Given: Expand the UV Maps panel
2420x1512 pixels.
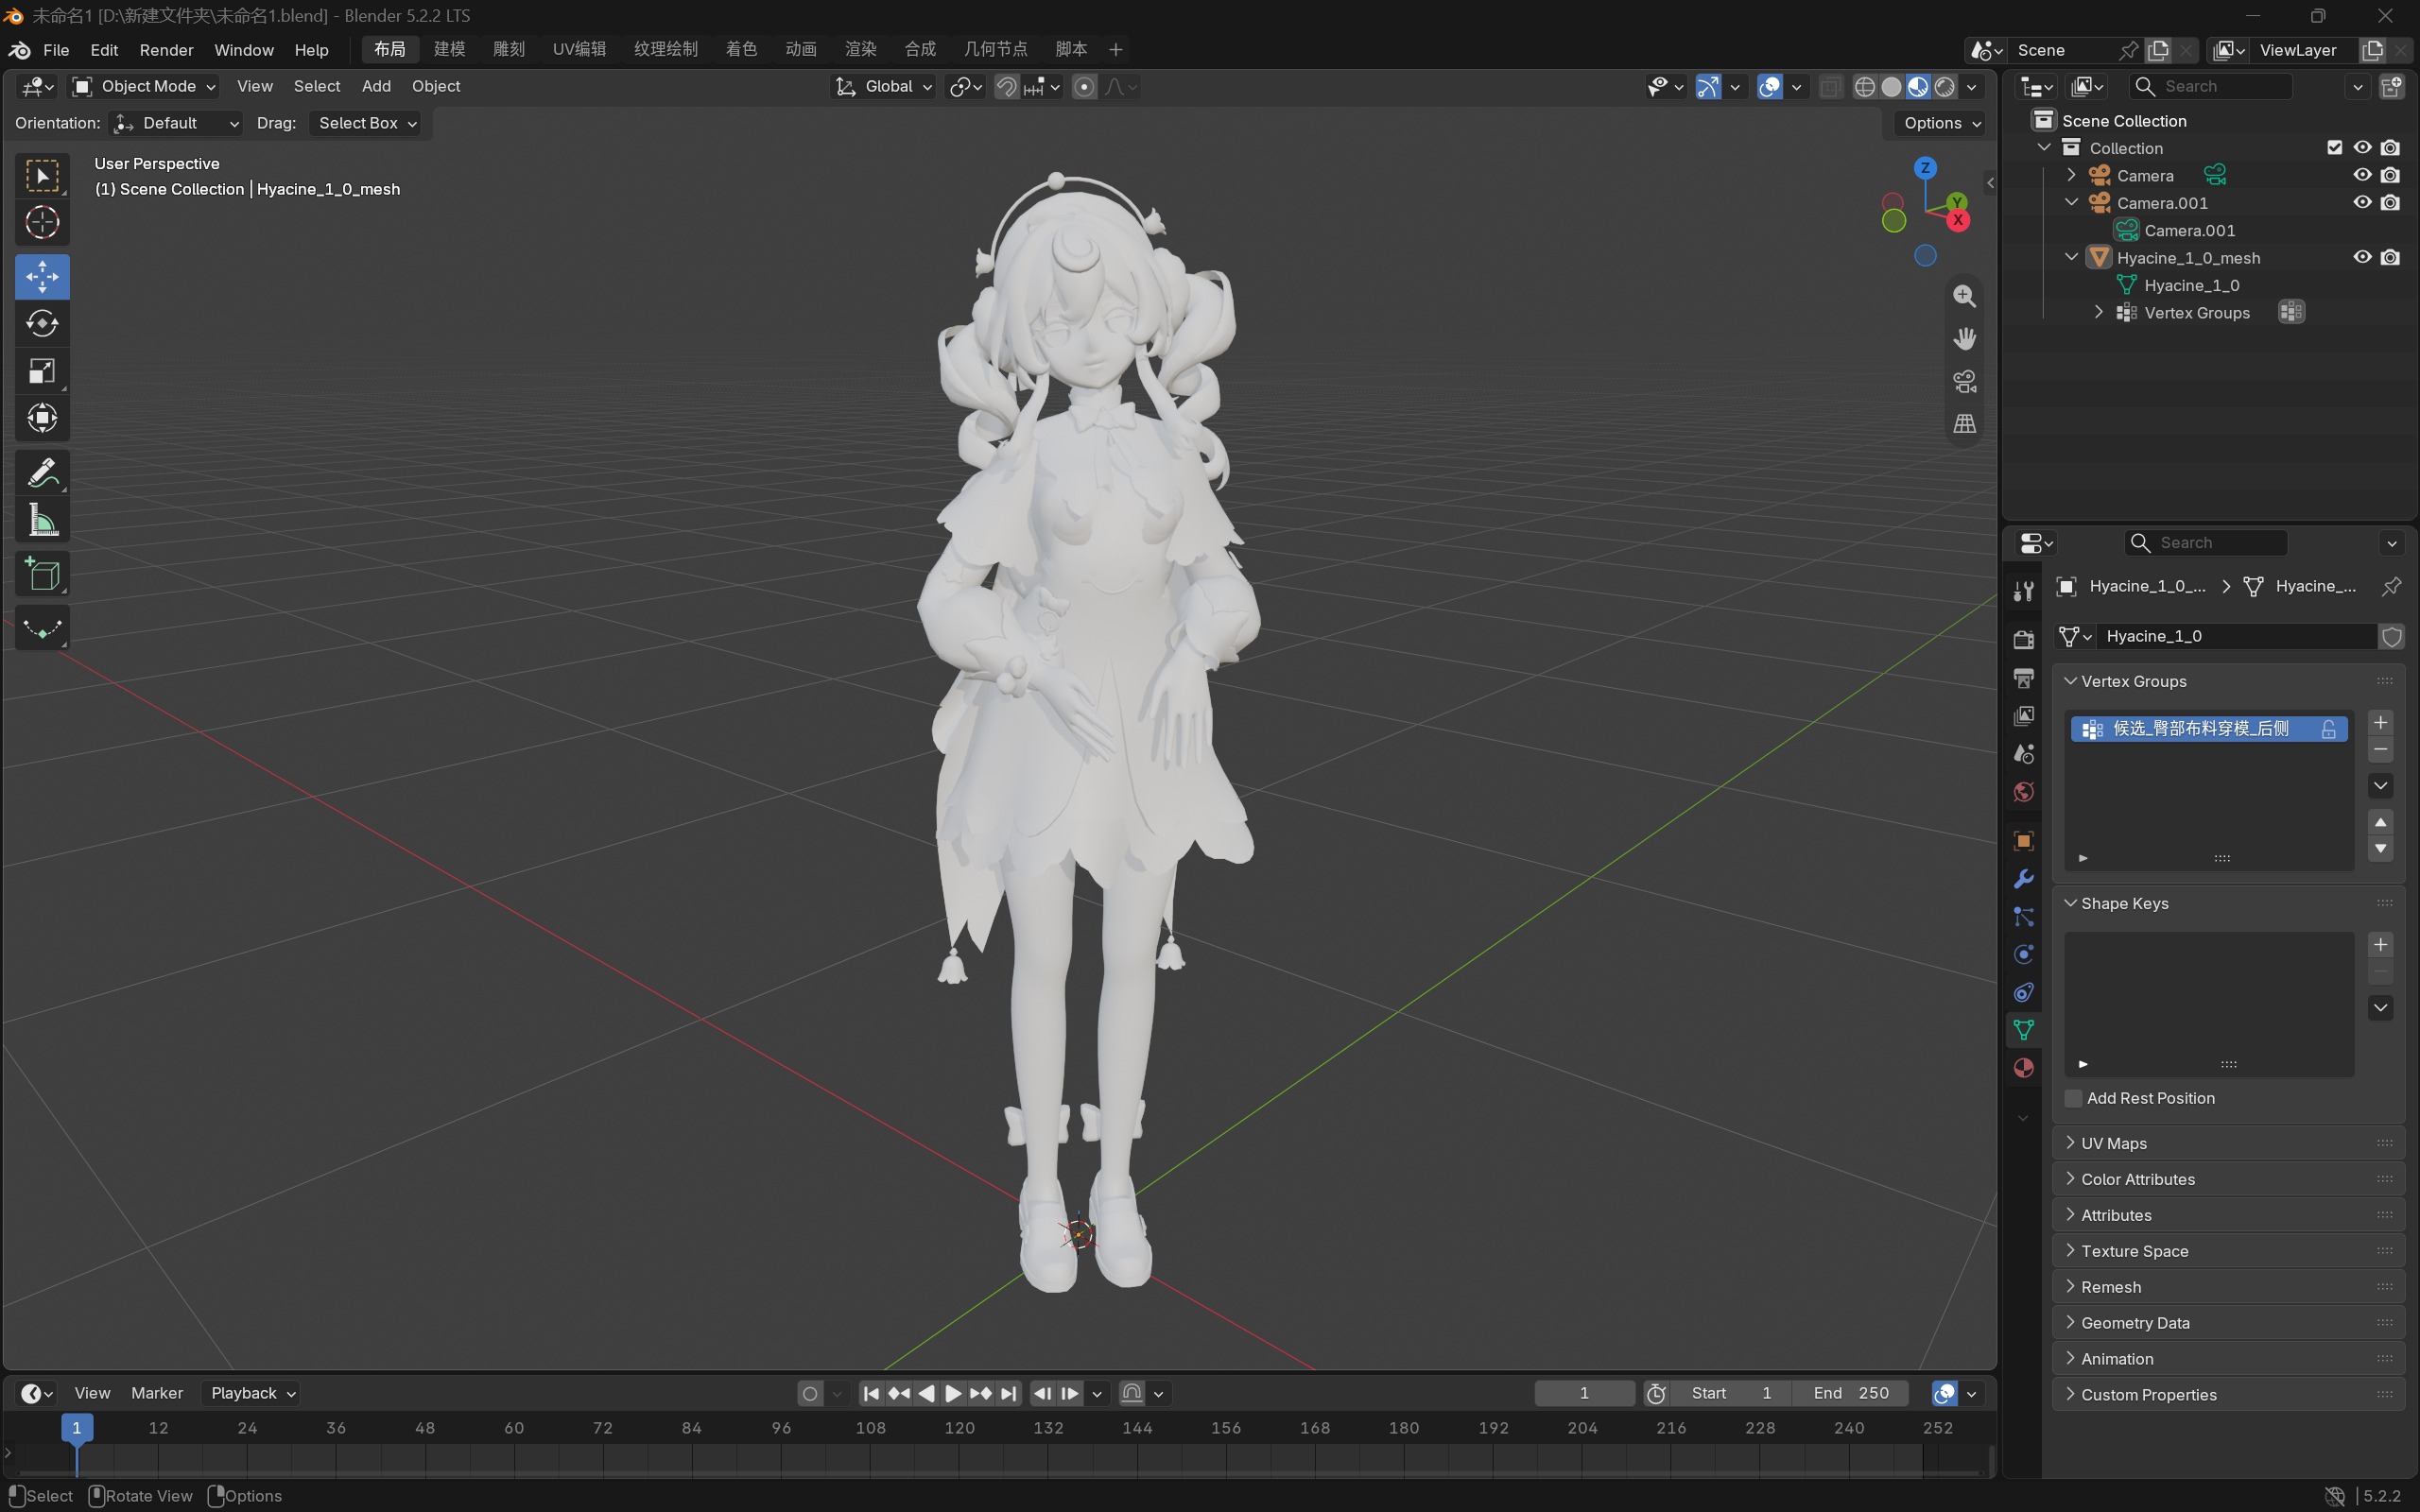Looking at the screenshot, I should click(x=2228, y=1143).
